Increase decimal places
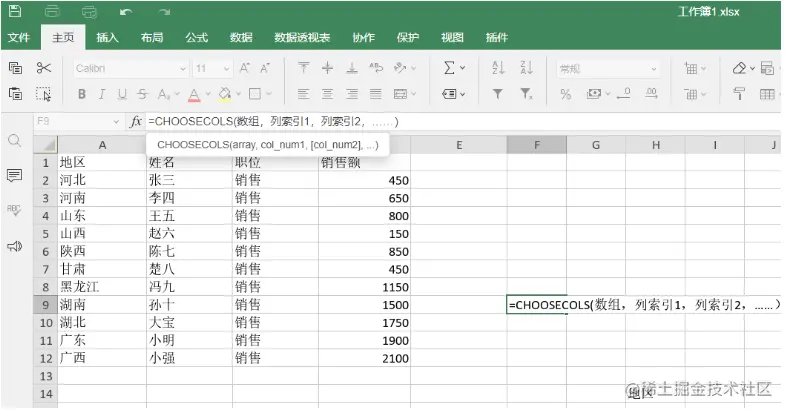The height and width of the screenshot is (412, 786). point(651,94)
